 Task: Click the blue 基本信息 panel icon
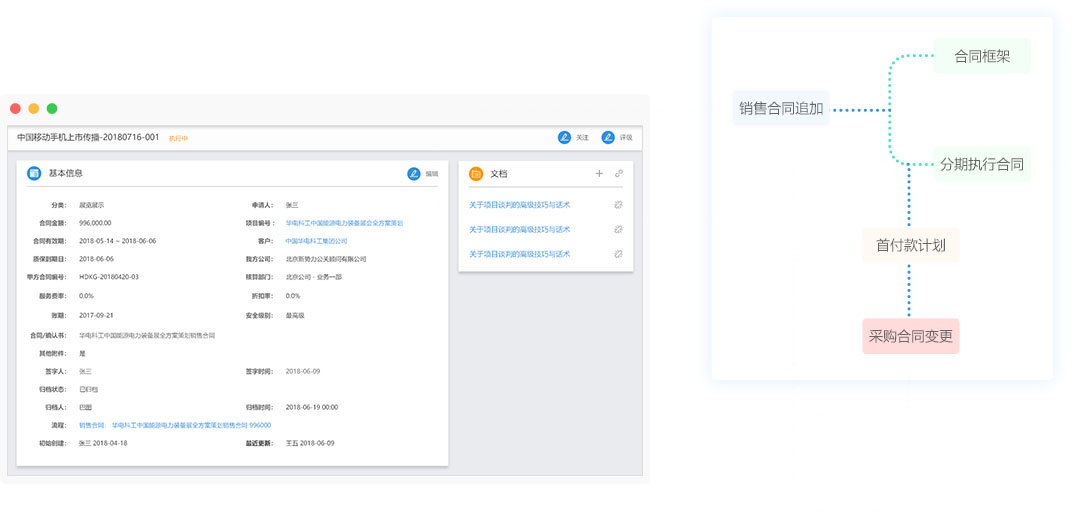pyautogui.click(x=34, y=174)
